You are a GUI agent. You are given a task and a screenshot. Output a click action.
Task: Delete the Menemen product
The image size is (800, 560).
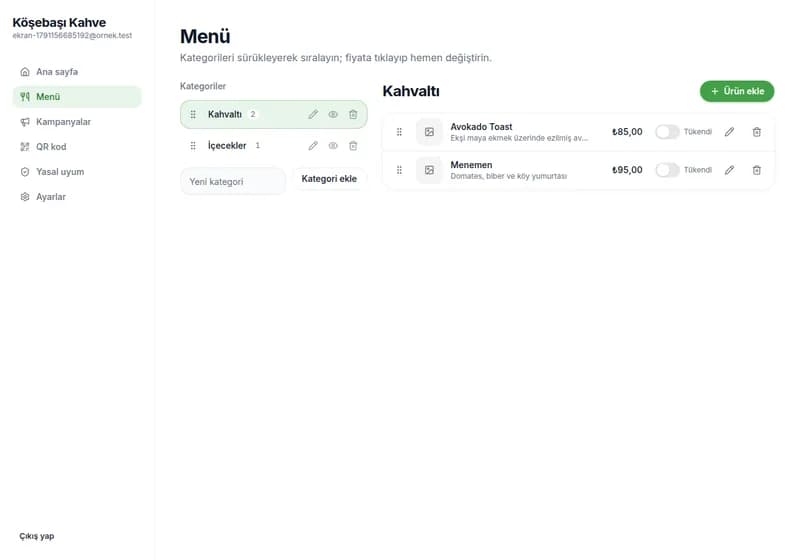coord(757,170)
